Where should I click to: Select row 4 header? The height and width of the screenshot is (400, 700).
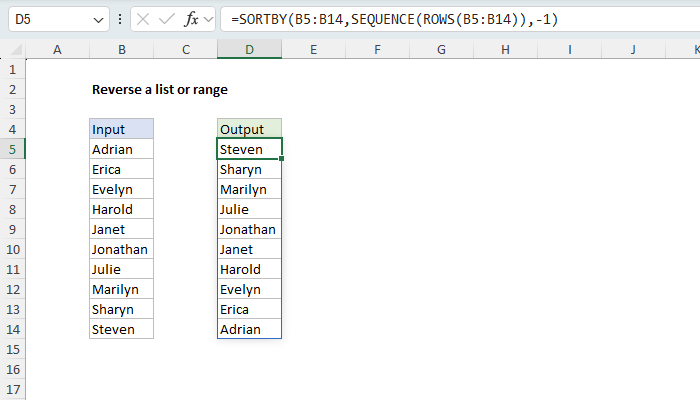(12, 129)
